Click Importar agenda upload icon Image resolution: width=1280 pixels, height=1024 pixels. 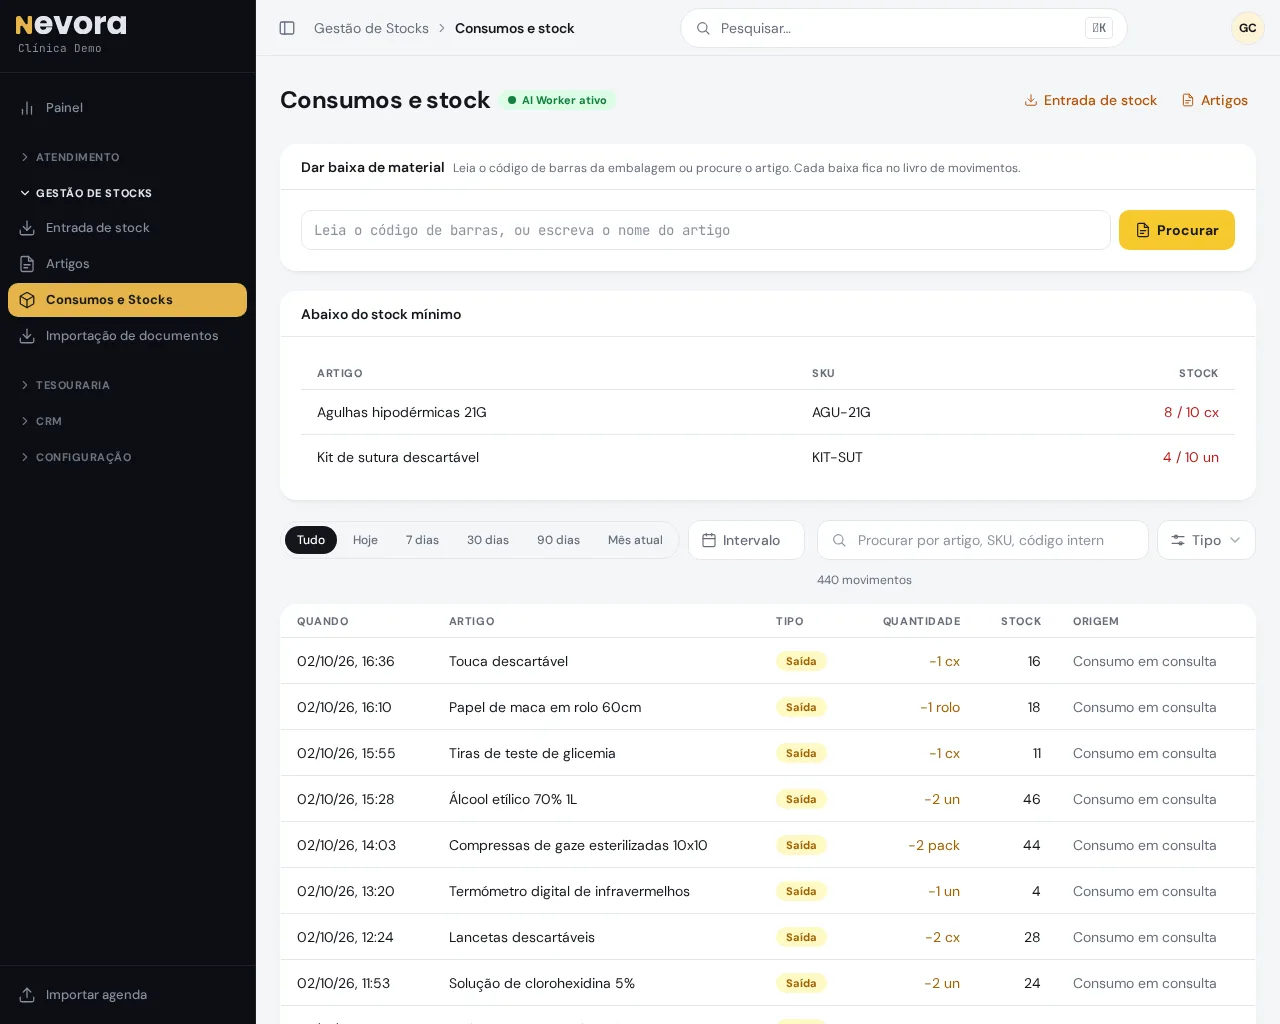click(27, 995)
